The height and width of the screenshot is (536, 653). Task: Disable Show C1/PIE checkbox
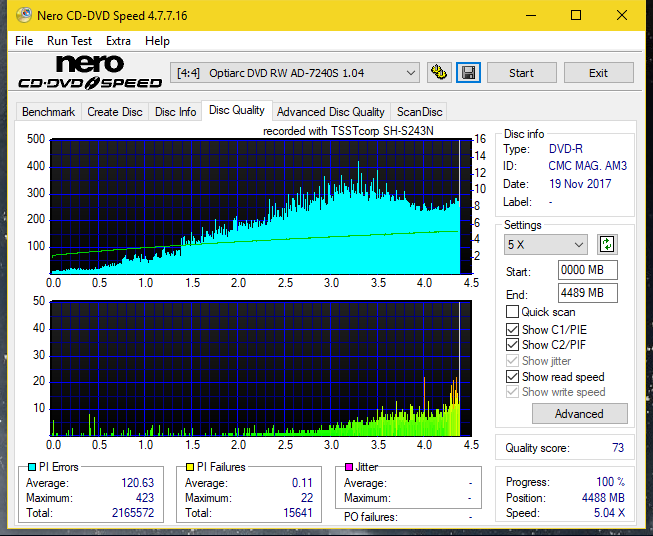coord(512,329)
